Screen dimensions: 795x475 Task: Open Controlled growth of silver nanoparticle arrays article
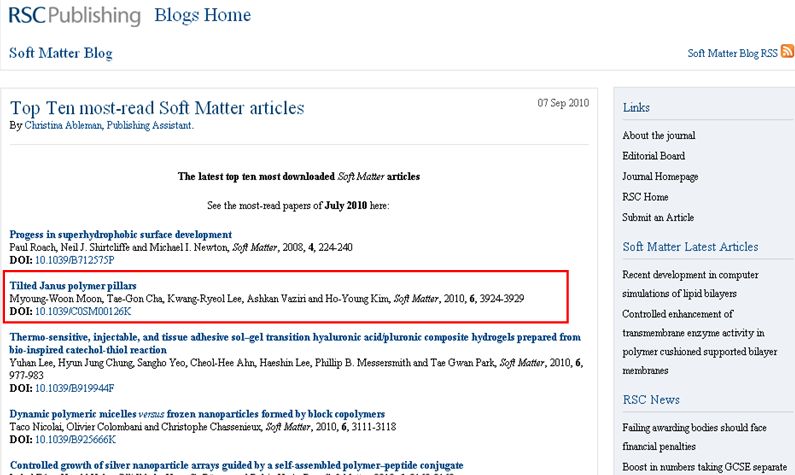(236, 465)
